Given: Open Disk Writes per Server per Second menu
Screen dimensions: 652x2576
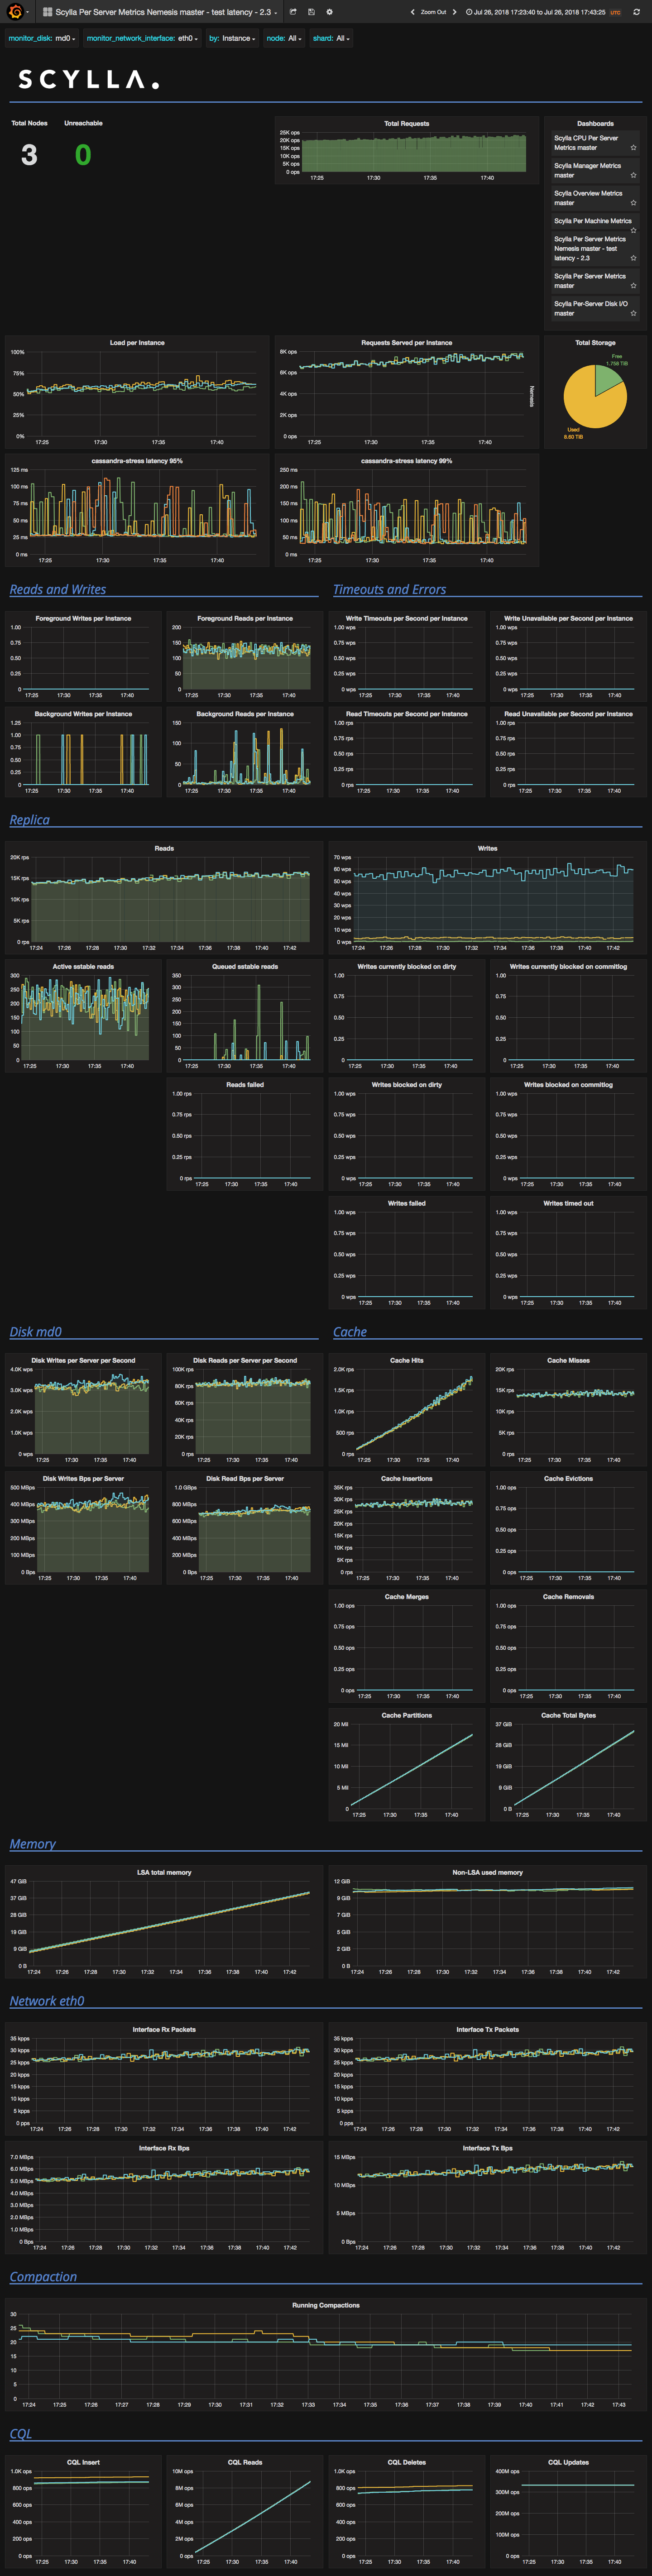Looking at the screenshot, I should coord(83,1360).
